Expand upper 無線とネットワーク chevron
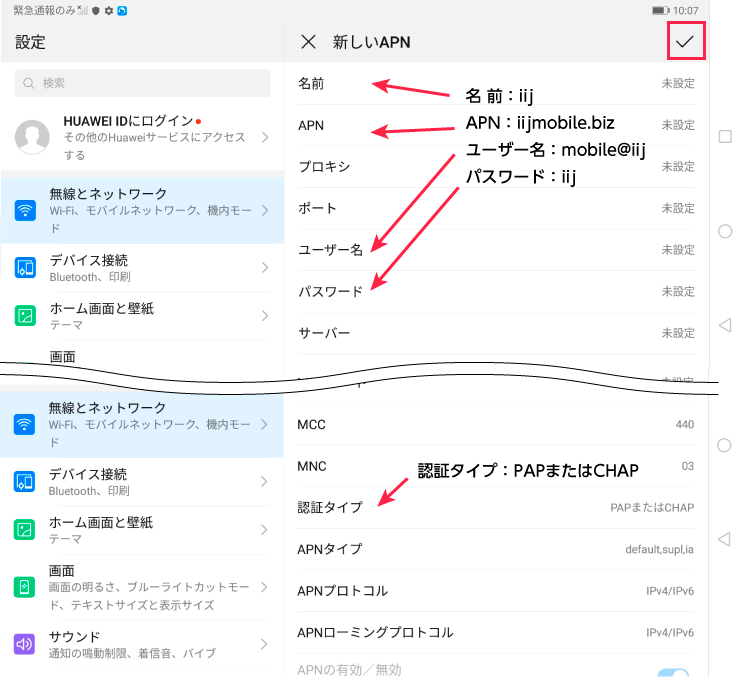 265,210
